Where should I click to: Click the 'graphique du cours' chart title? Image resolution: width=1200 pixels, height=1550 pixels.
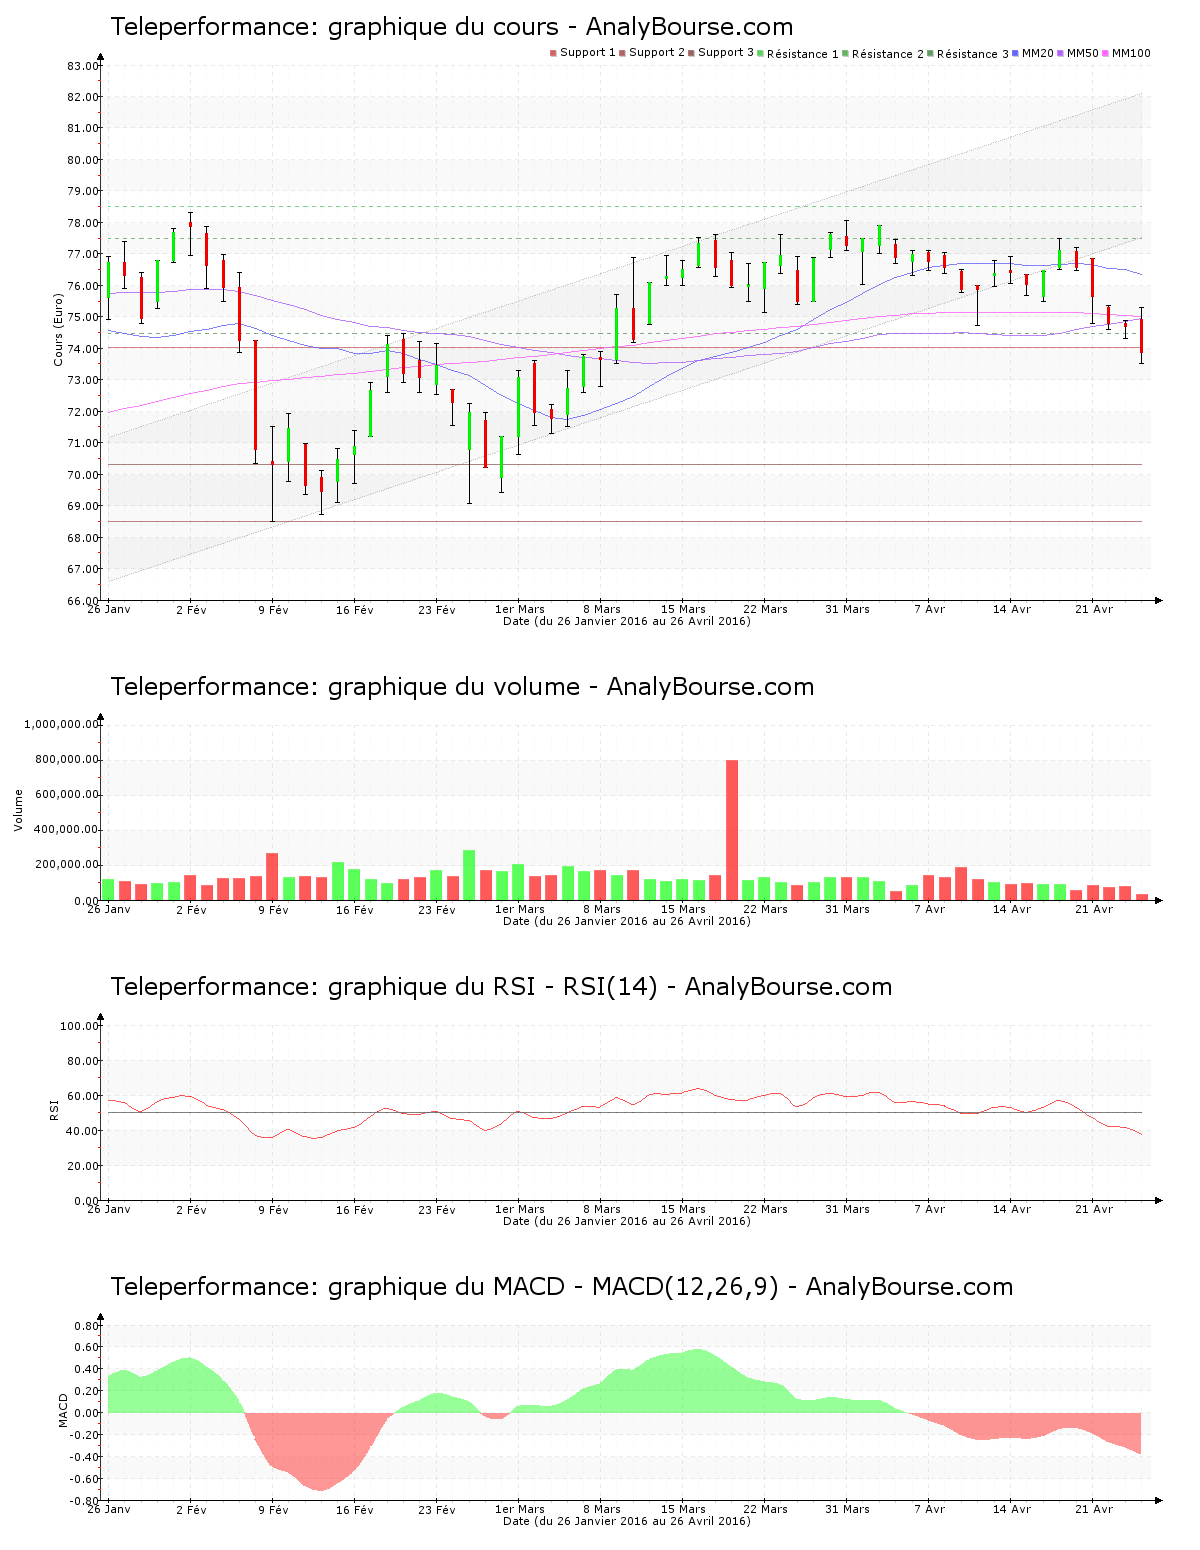(x=452, y=27)
